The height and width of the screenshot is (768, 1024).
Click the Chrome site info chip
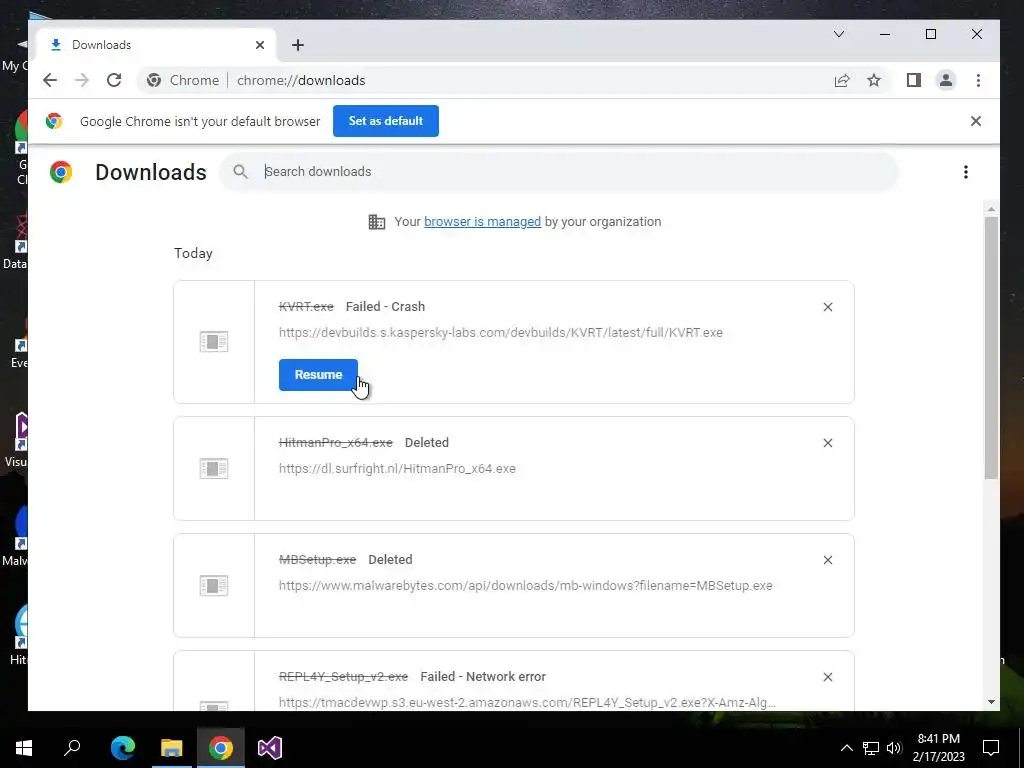coord(183,80)
